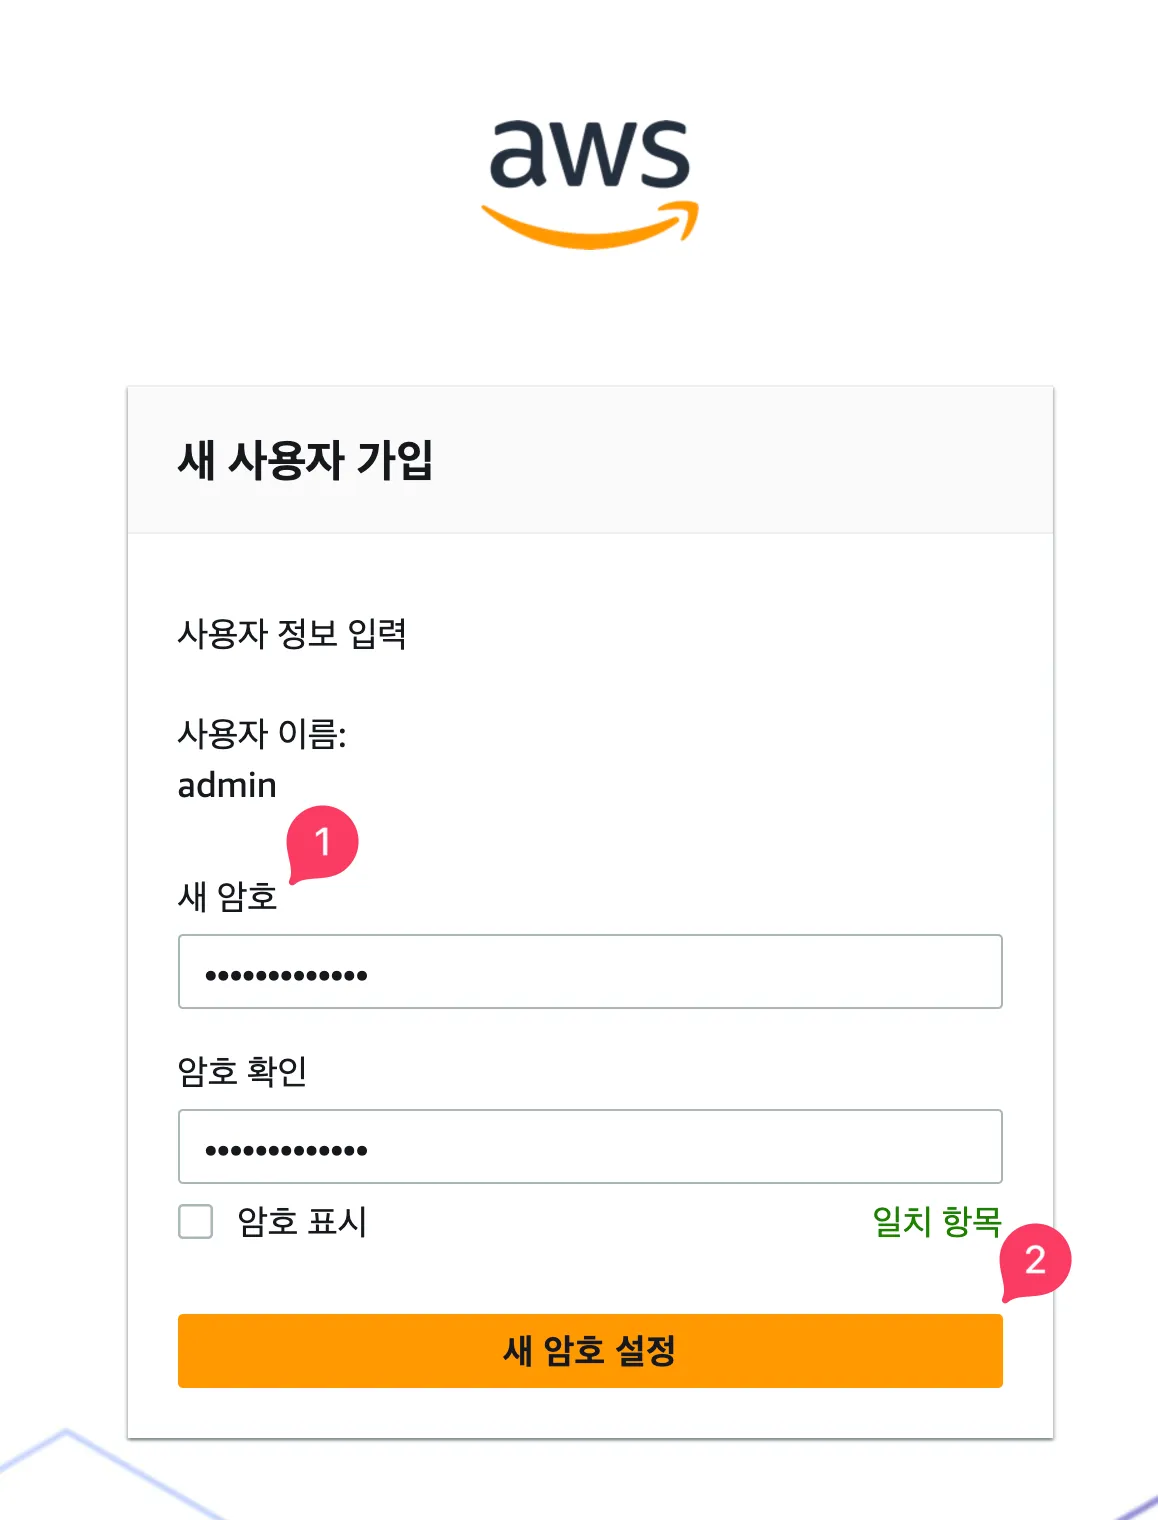
Task: Click the pink number 2 annotation badge
Action: (1035, 1260)
